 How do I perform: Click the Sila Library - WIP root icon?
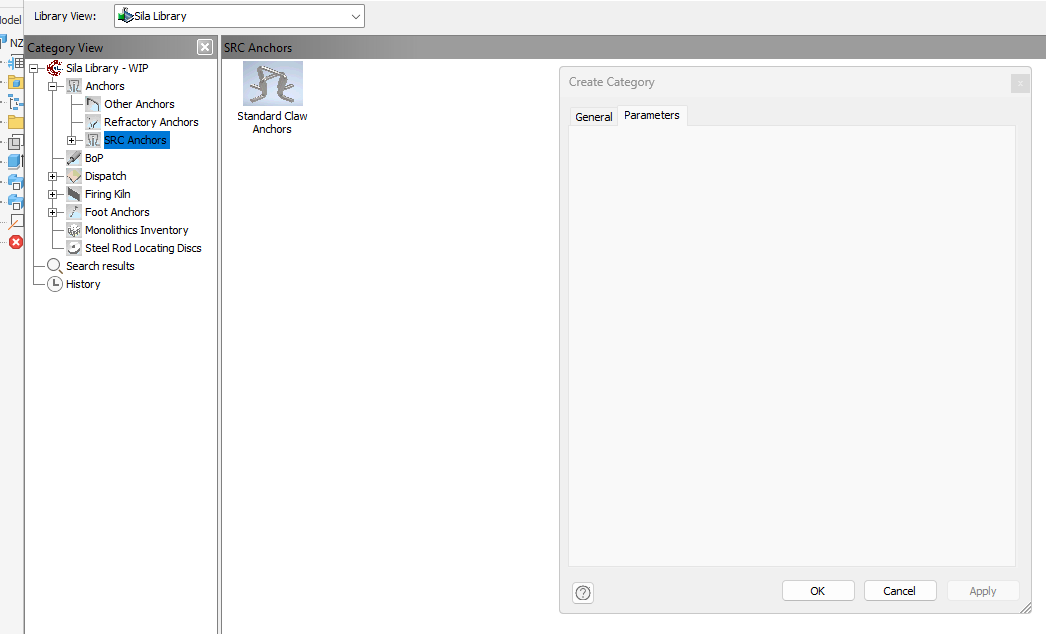pos(55,67)
